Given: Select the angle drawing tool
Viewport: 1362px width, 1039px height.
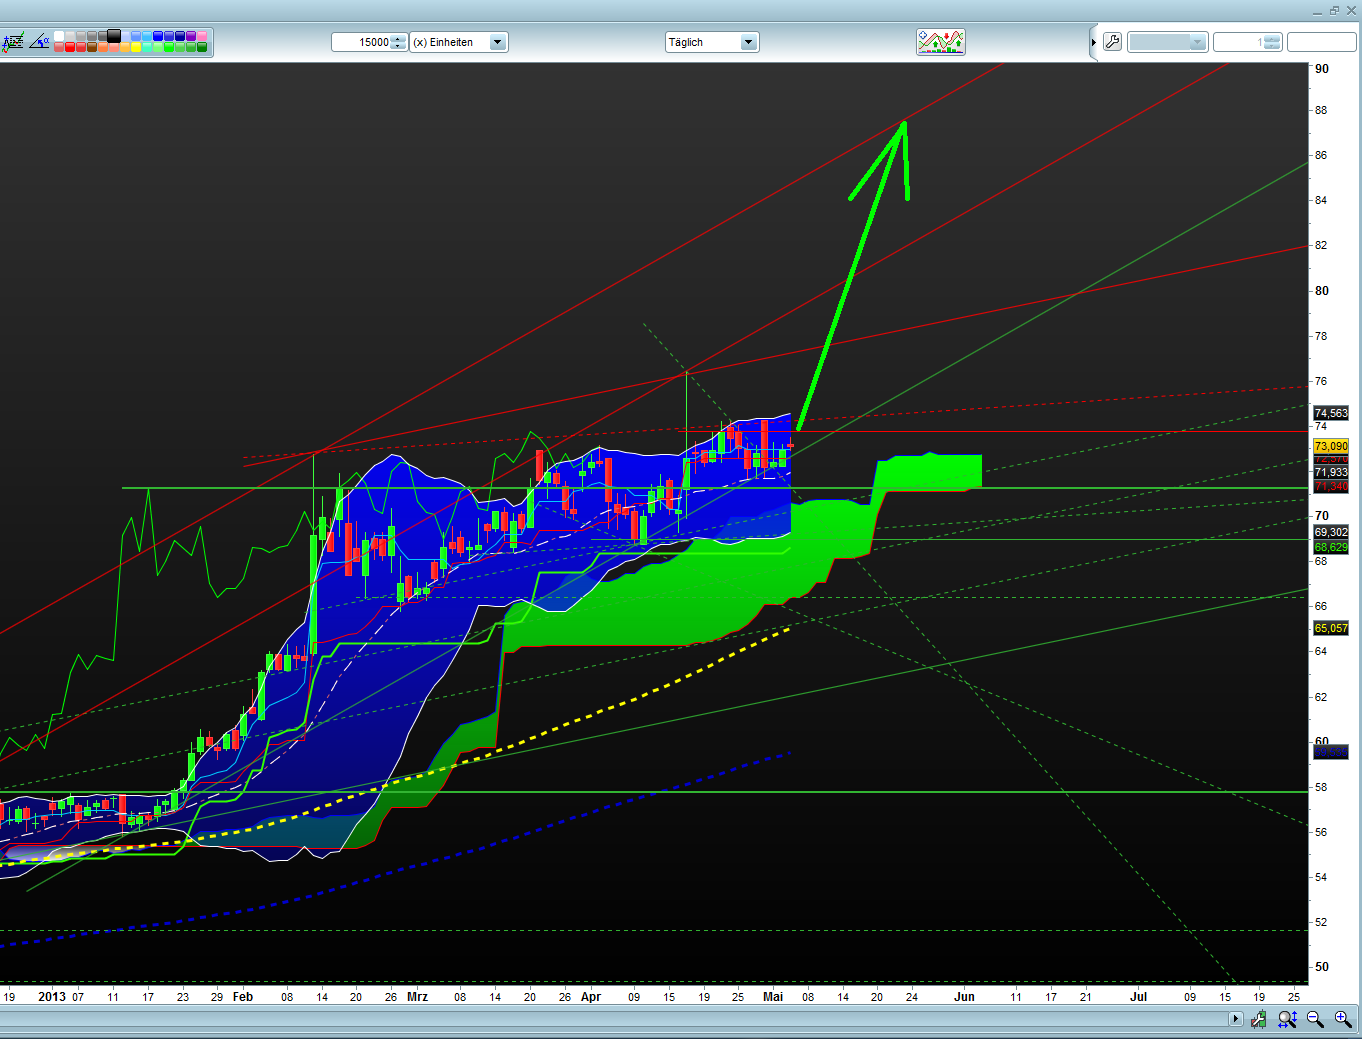Looking at the screenshot, I should click(40, 42).
